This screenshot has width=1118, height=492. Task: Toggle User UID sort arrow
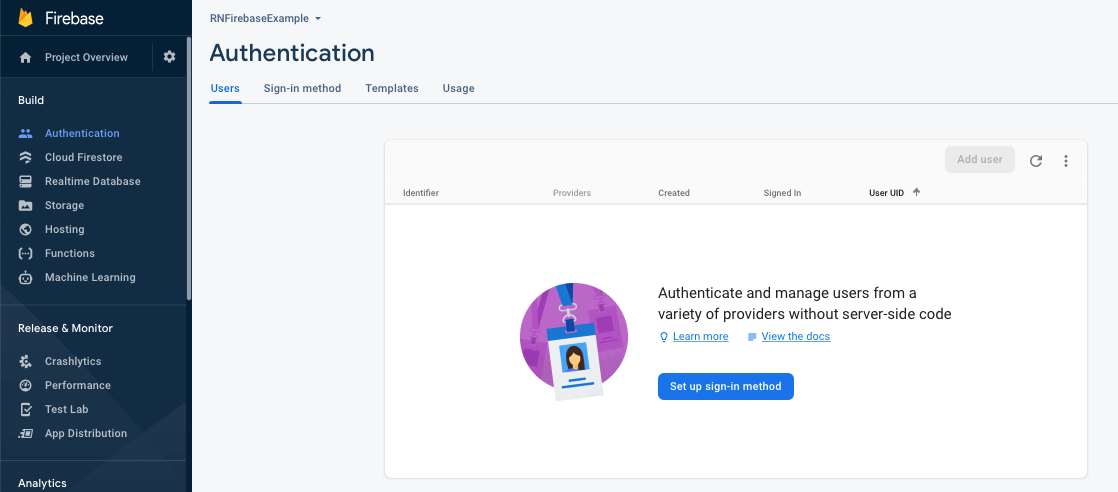click(x=916, y=192)
